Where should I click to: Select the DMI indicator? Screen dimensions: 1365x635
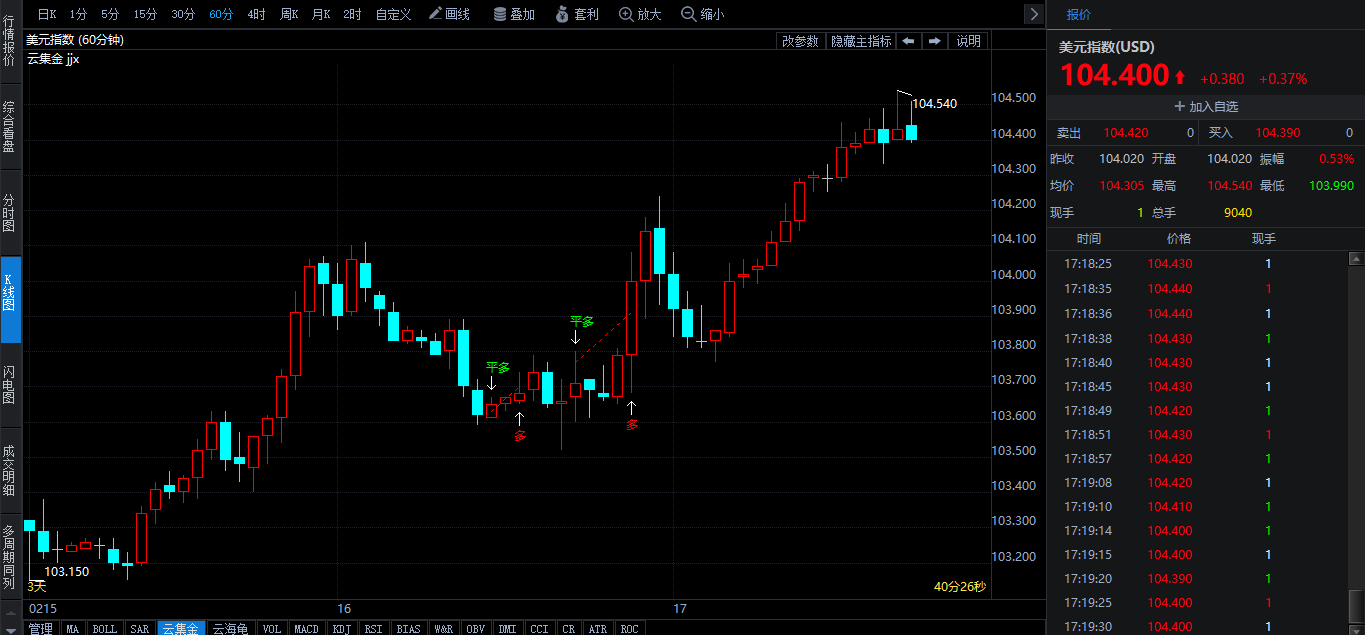(507, 628)
